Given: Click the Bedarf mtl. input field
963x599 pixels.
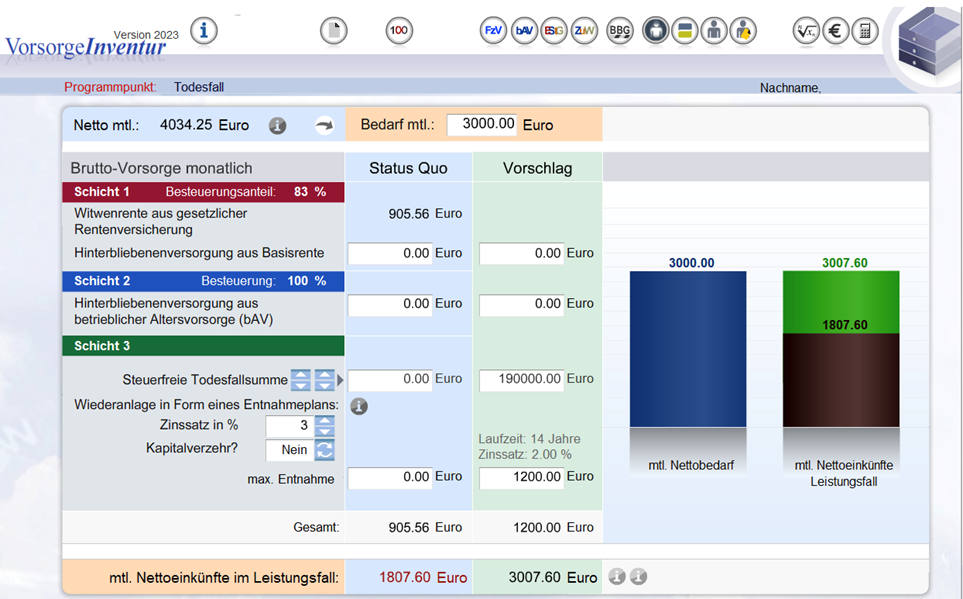Looking at the screenshot, I should [x=483, y=125].
